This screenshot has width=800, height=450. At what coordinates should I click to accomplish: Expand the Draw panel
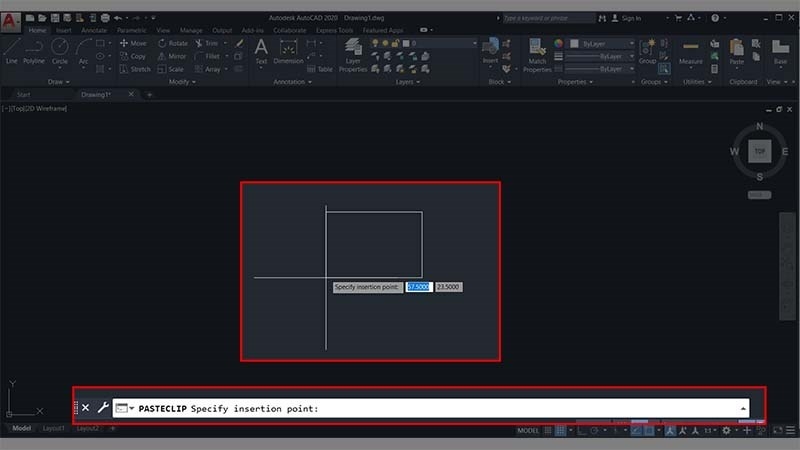[58, 82]
